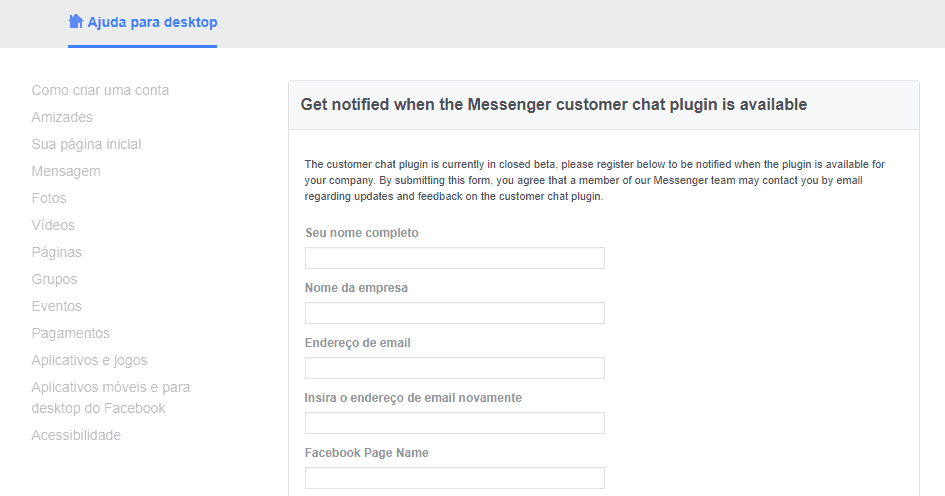
Task: Focus the Seu nome completo field
Action: pos(454,258)
